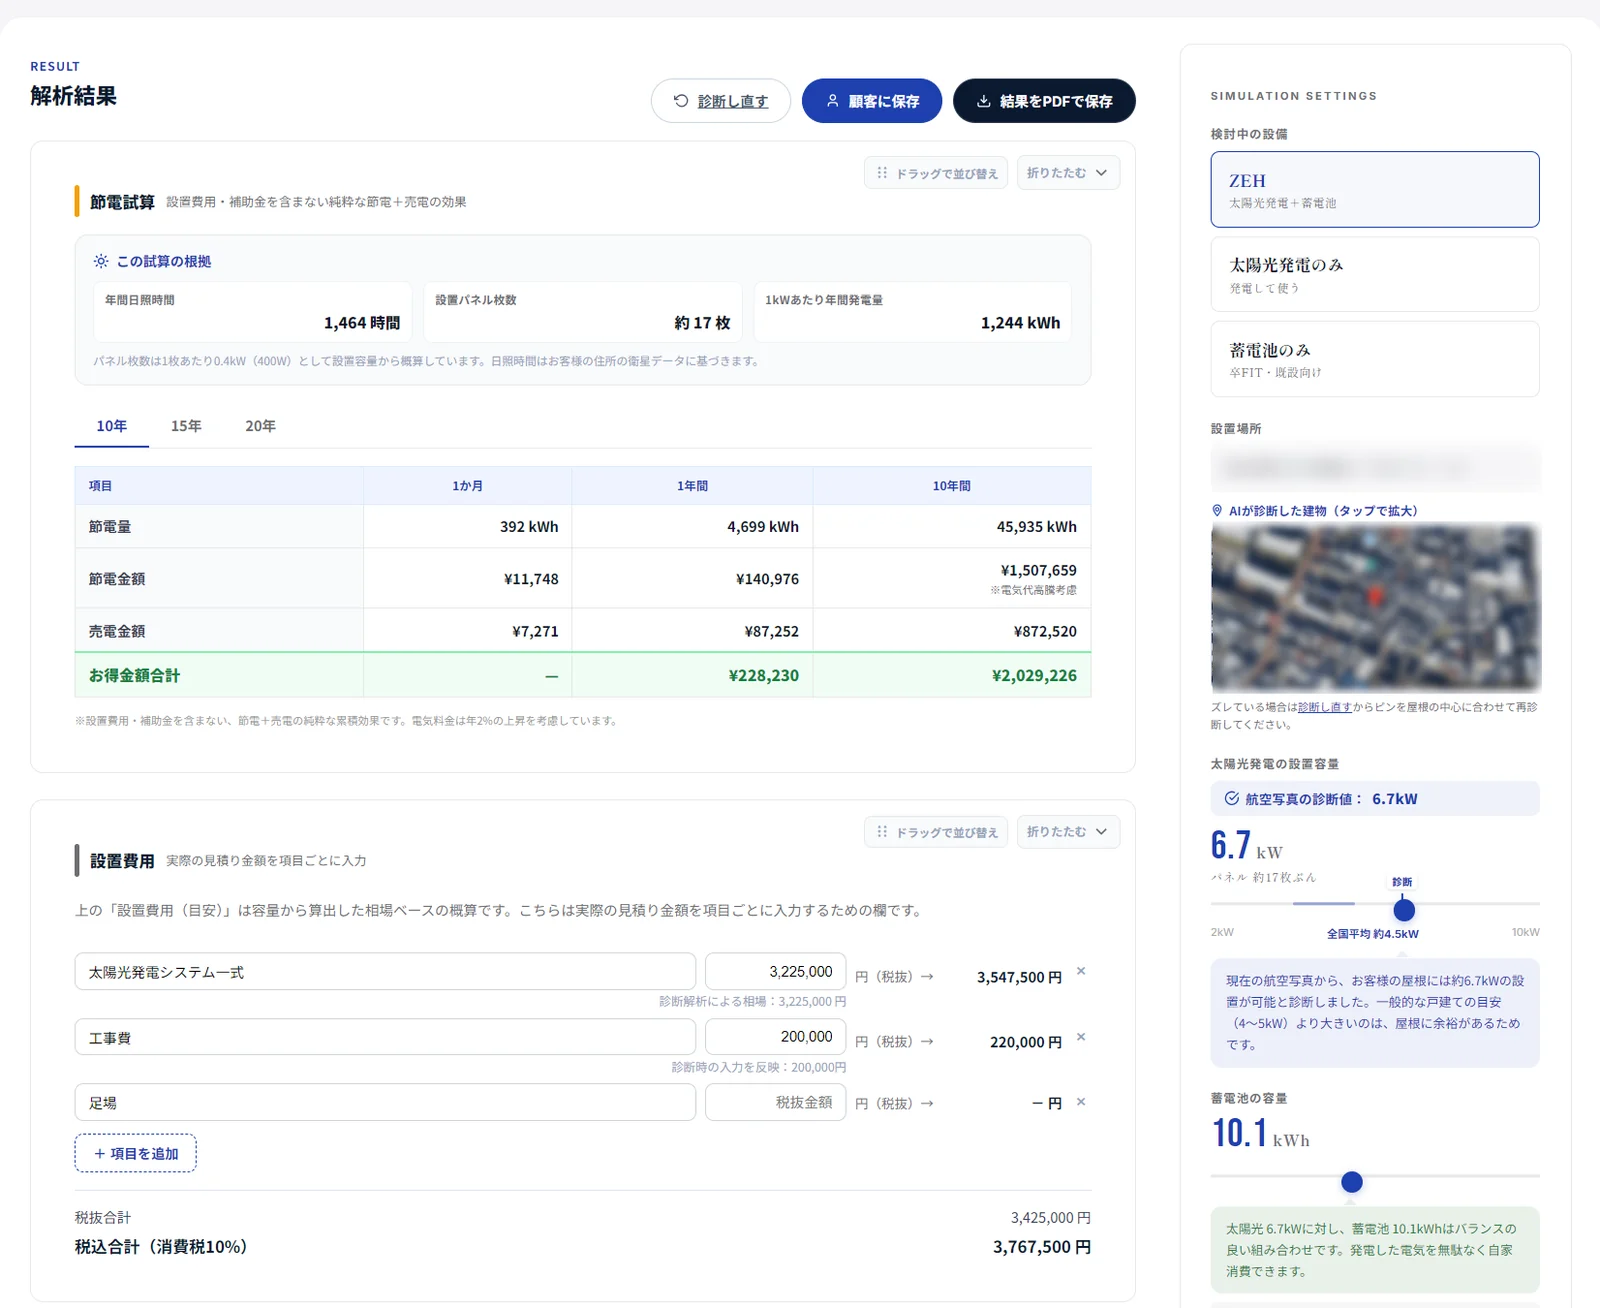Image resolution: width=1600 pixels, height=1308 pixels.
Task: Open the AI-diagnosed building aerial photo
Action: pyautogui.click(x=1376, y=608)
